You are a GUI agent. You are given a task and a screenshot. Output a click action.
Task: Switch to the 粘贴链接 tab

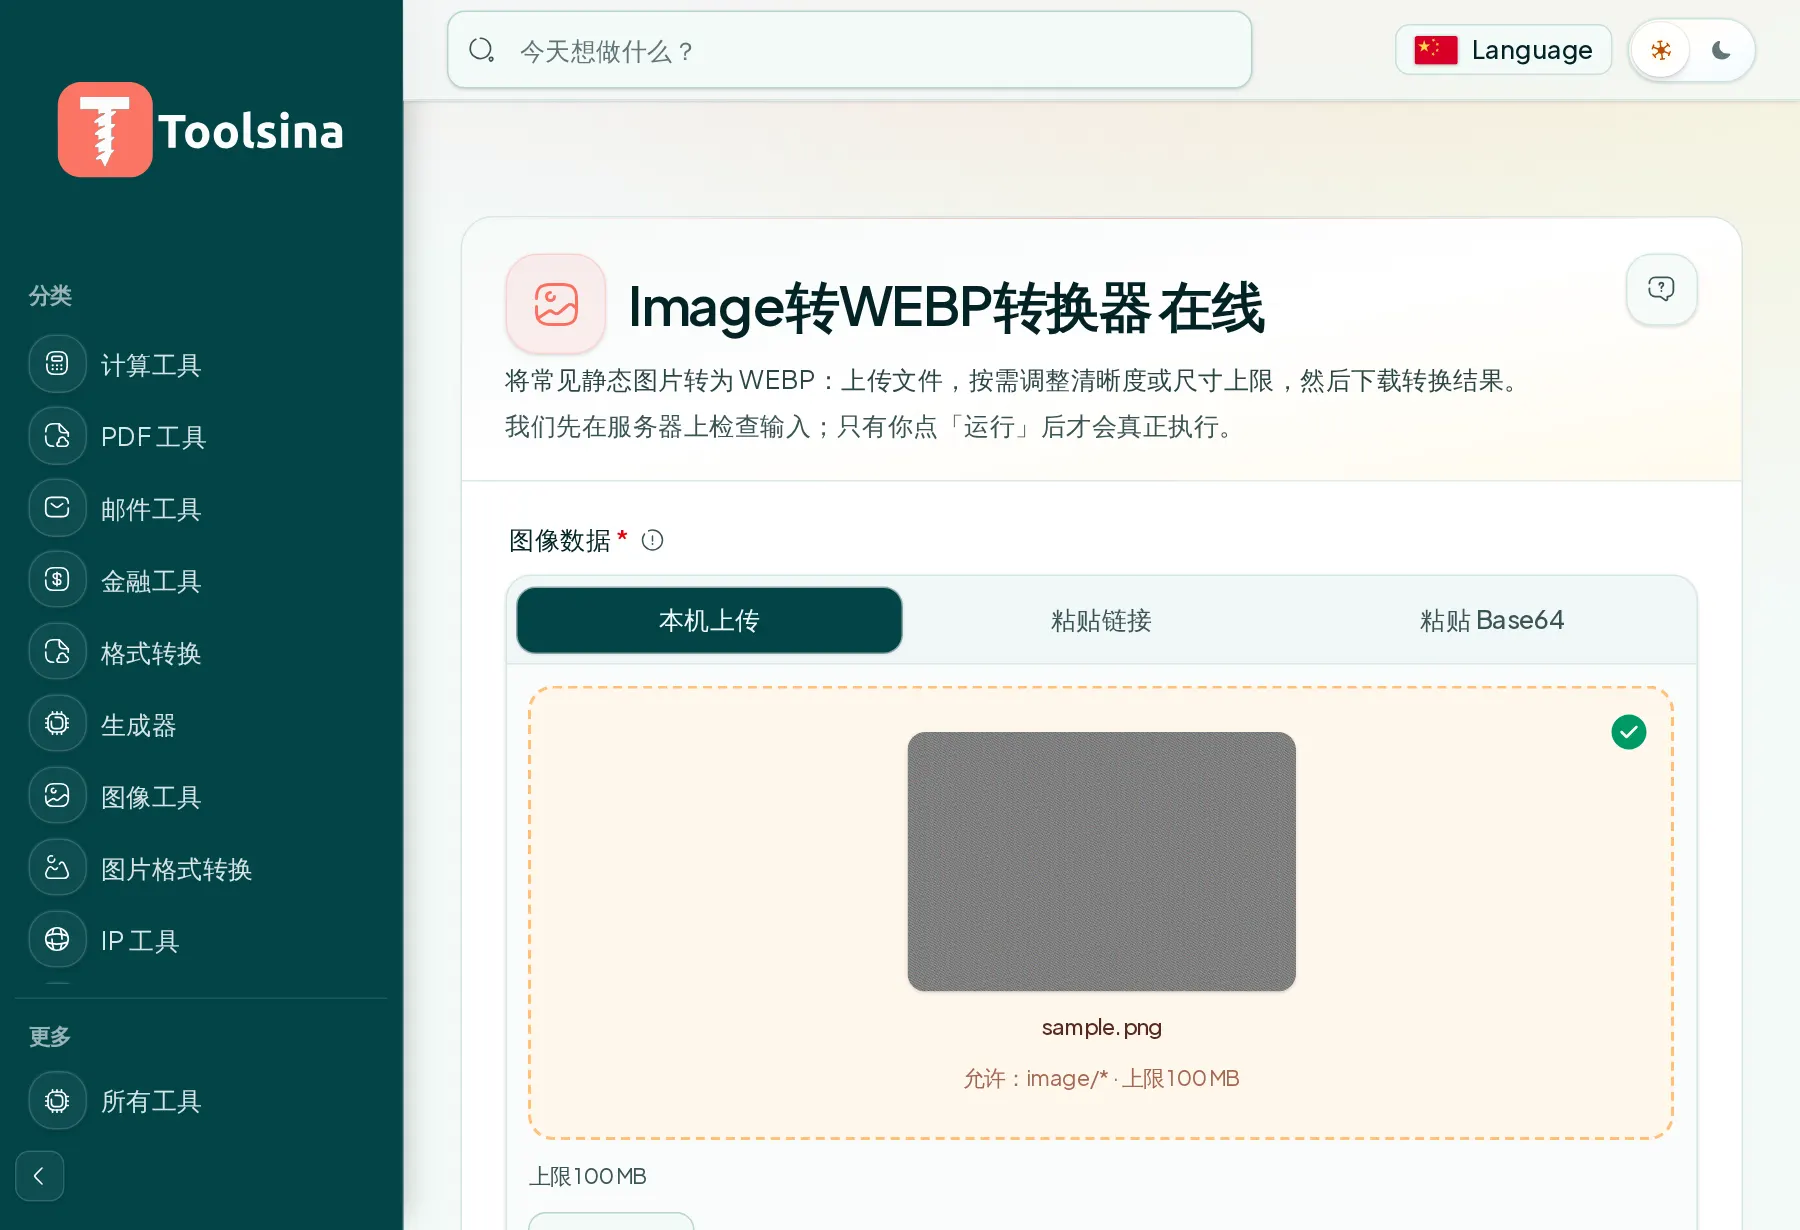click(x=1101, y=620)
